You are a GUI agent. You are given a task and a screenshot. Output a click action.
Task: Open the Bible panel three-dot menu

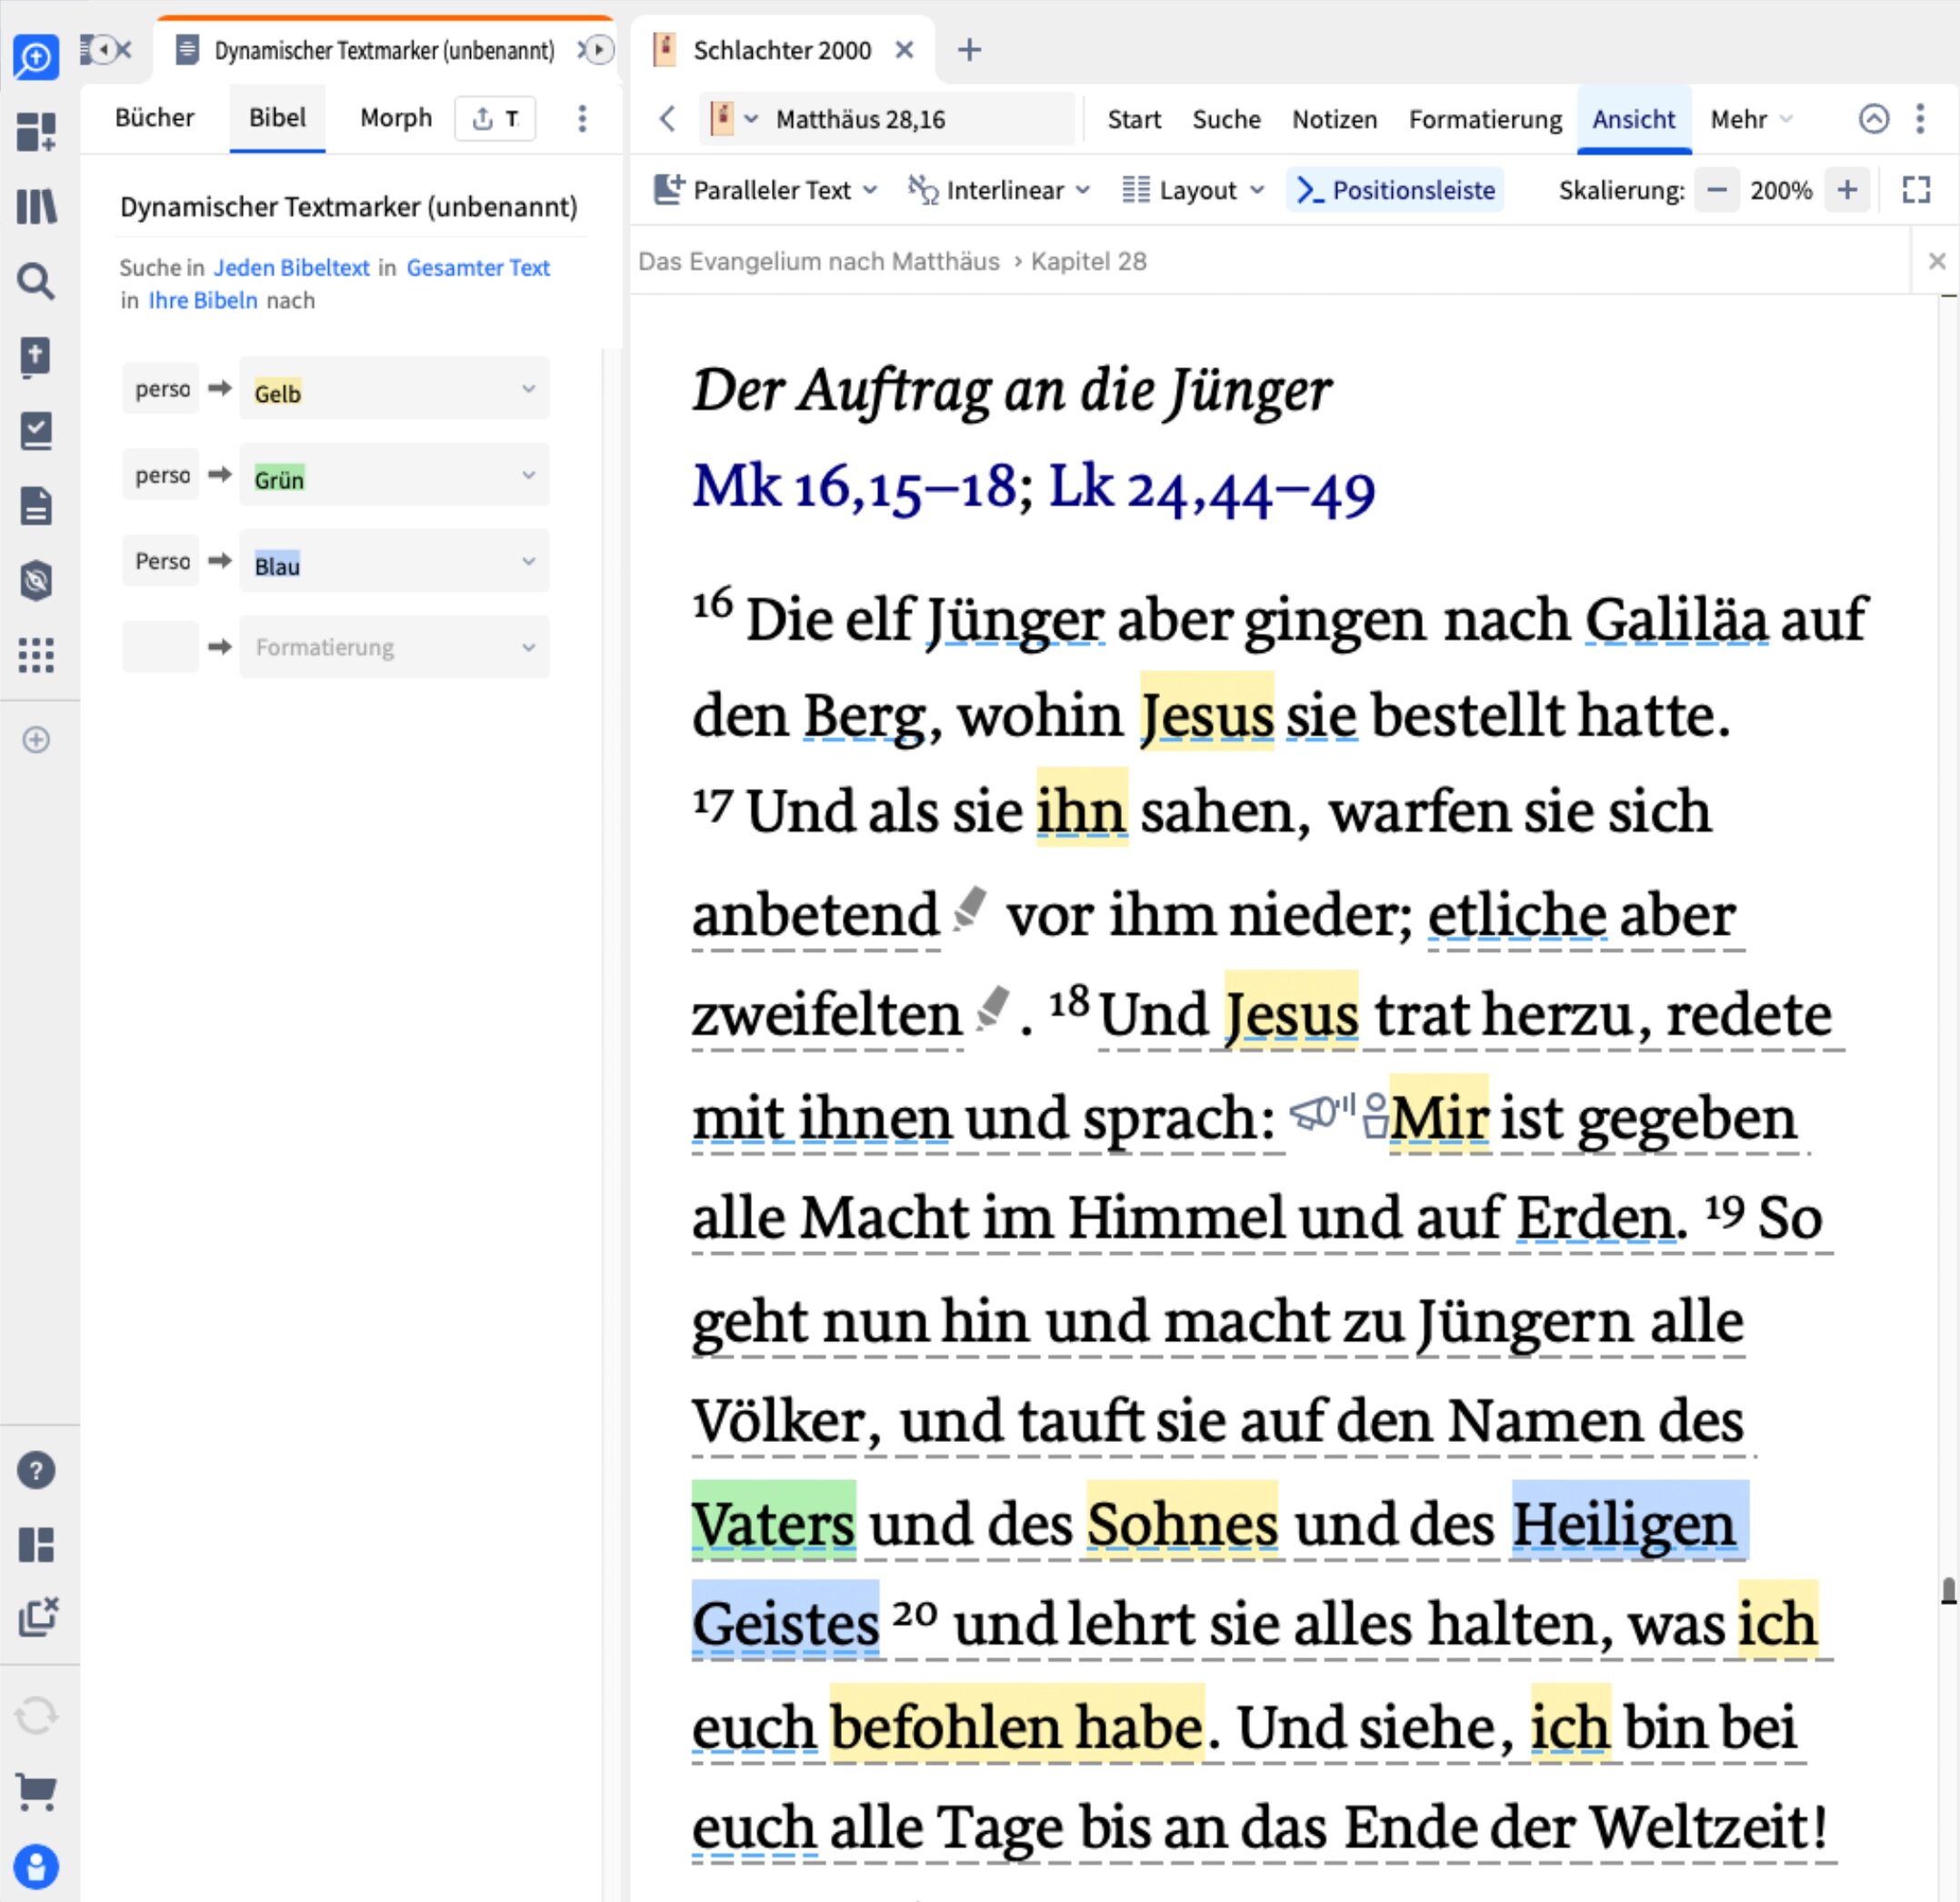[x=1920, y=119]
